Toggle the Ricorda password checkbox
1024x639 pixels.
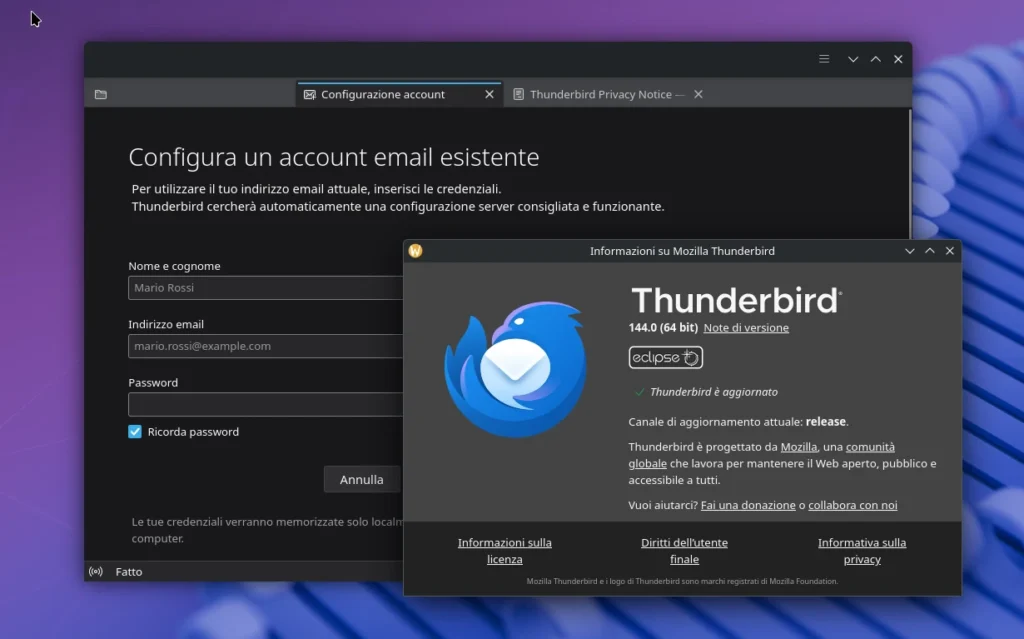[134, 431]
